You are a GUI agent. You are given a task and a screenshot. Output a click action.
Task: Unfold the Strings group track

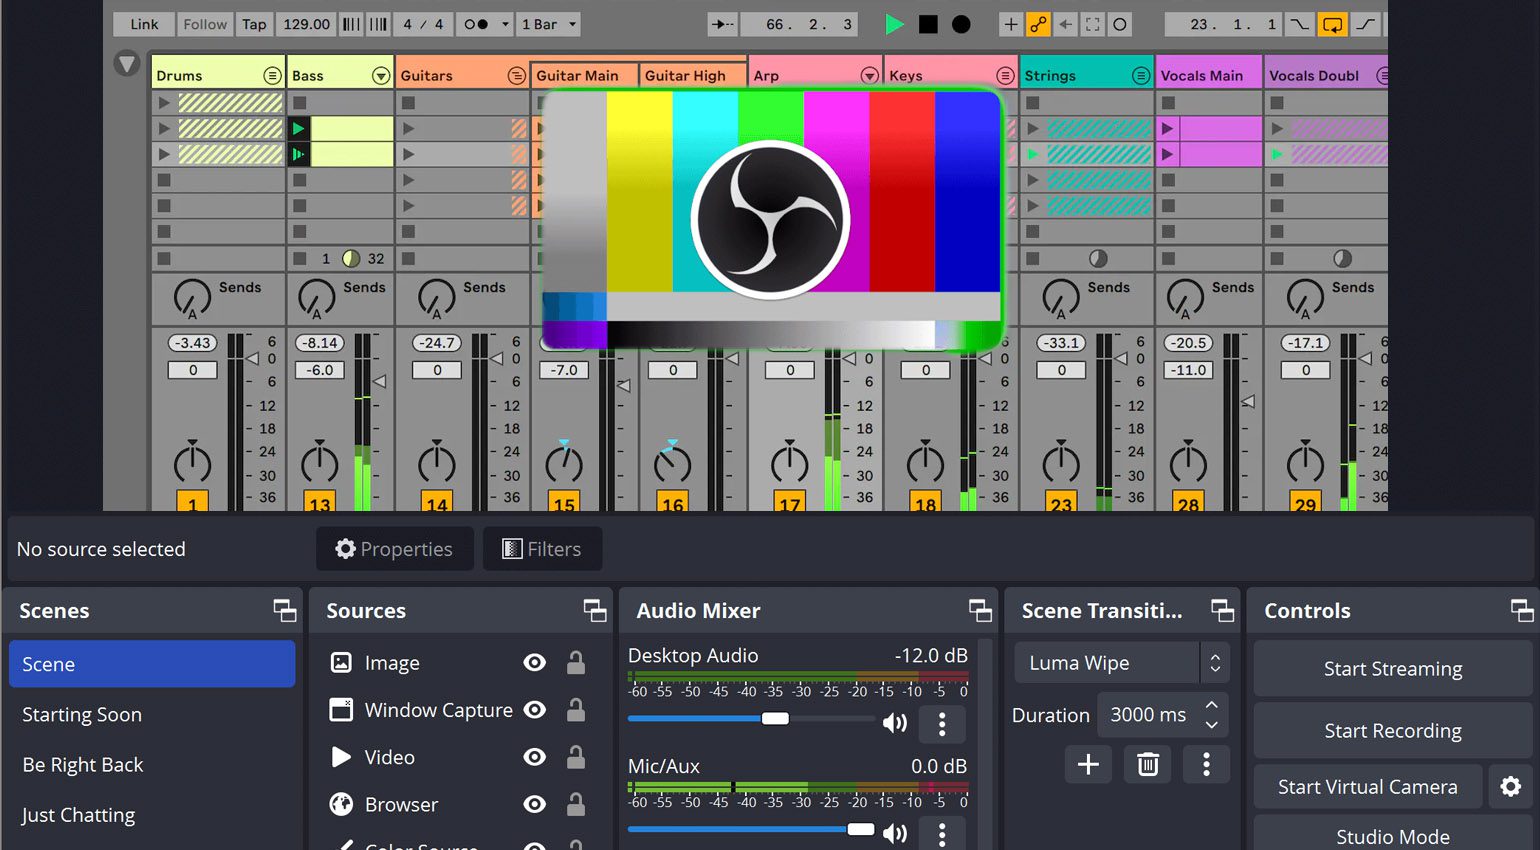point(1141,75)
